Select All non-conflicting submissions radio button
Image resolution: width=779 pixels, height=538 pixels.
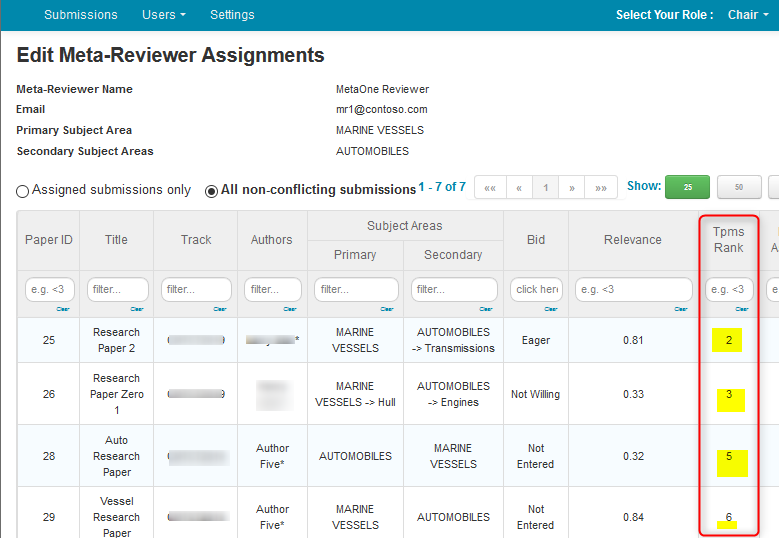(211, 191)
